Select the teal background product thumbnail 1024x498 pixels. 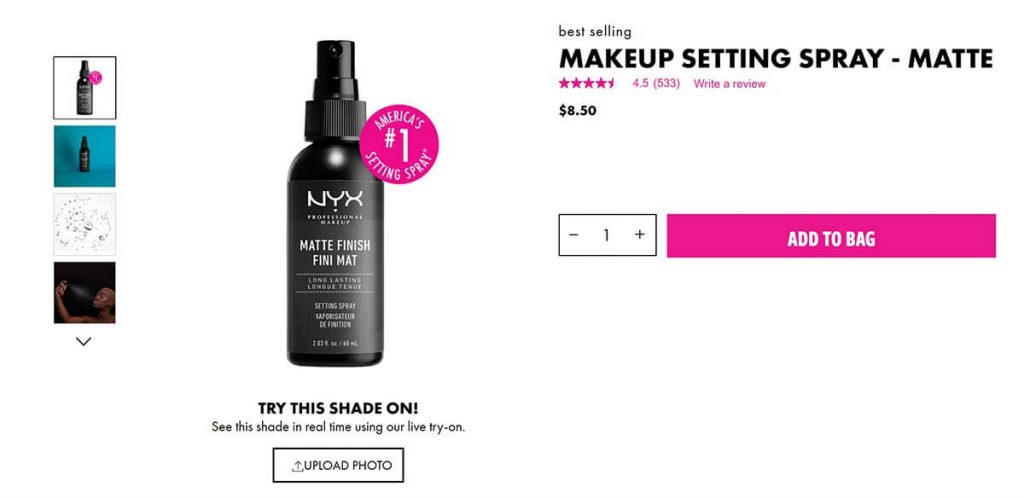[x=85, y=157]
